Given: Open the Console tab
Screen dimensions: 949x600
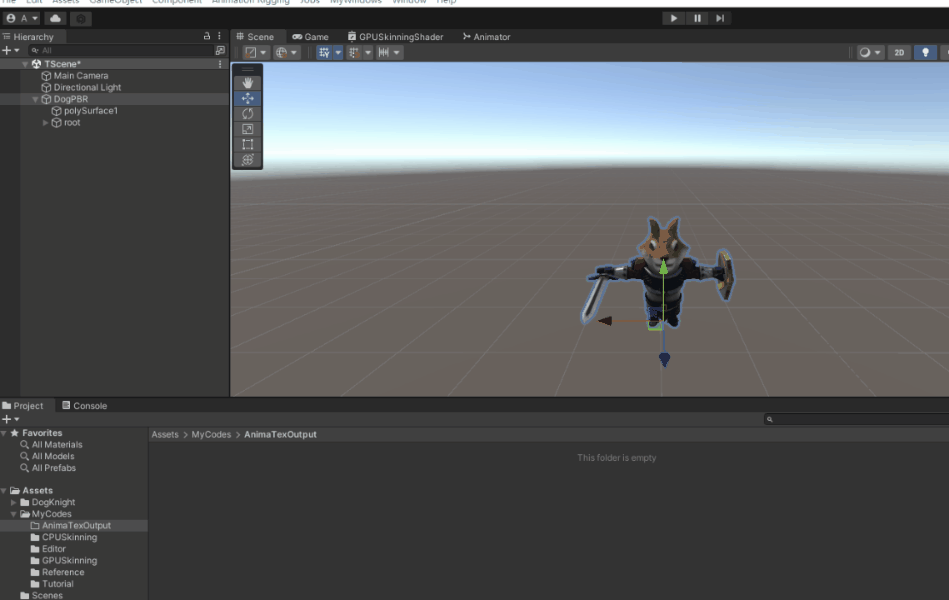Looking at the screenshot, I should coord(85,405).
